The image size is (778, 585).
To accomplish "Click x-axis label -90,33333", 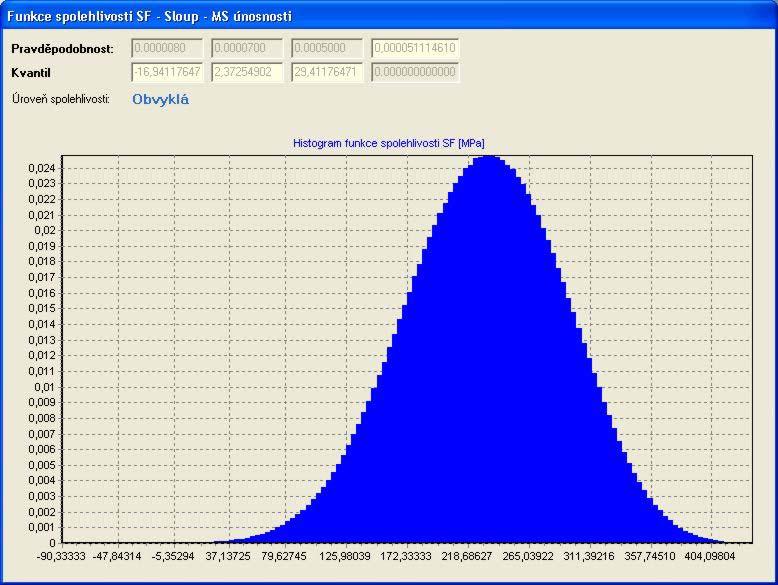I will 61,556.
